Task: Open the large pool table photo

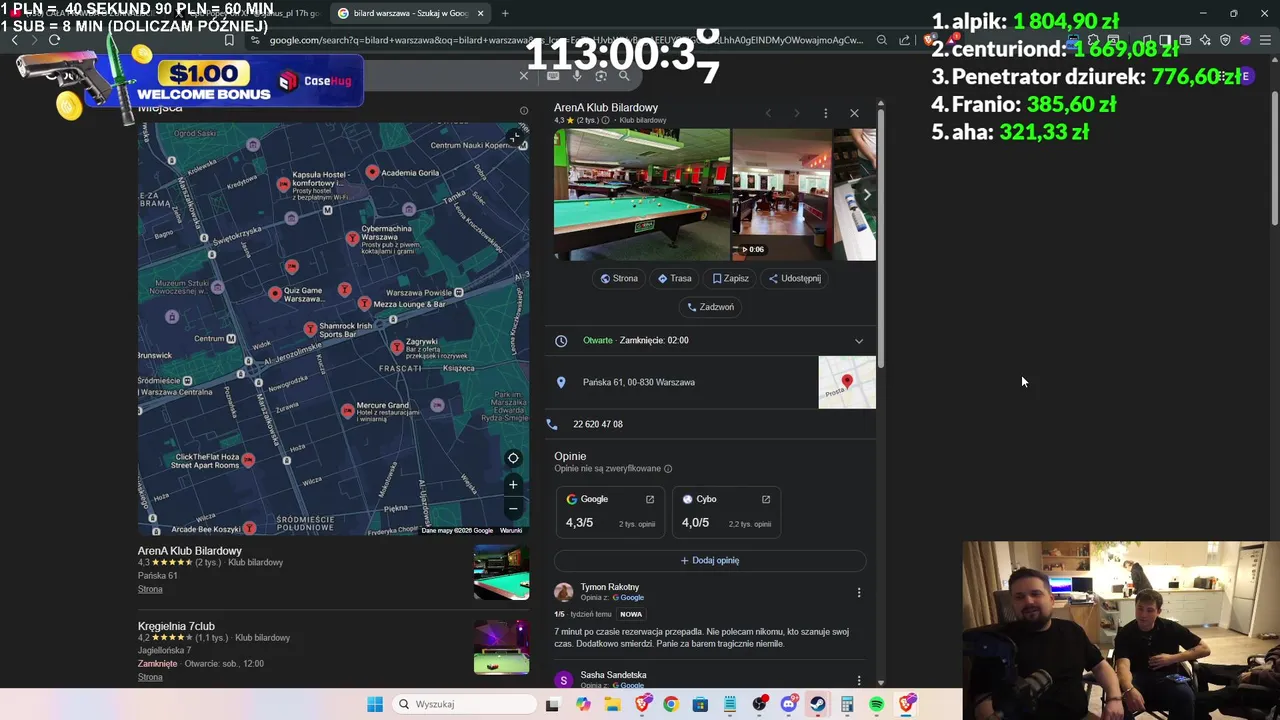Action: [x=642, y=194]
